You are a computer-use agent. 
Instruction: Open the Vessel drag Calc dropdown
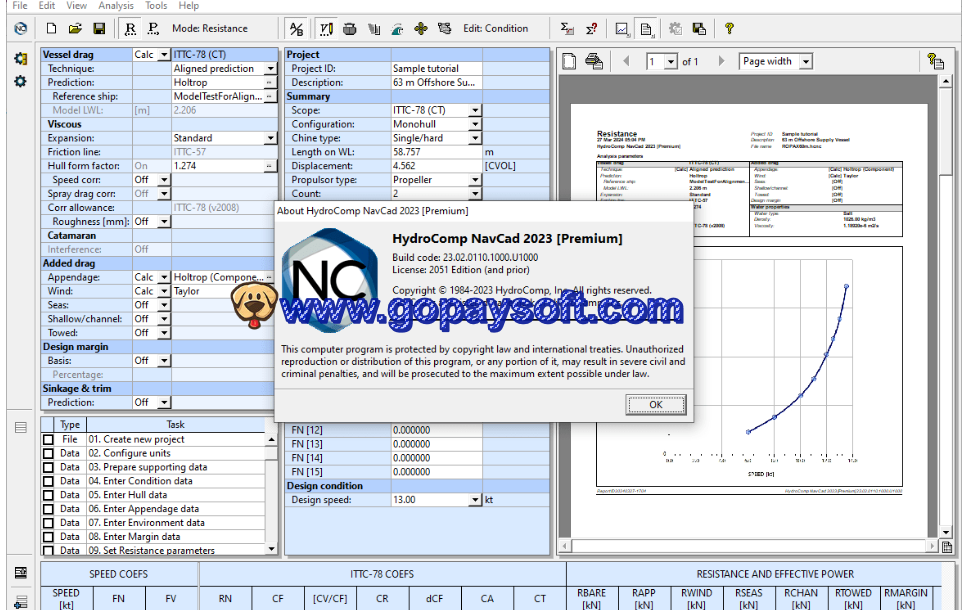tap(164, 55)
